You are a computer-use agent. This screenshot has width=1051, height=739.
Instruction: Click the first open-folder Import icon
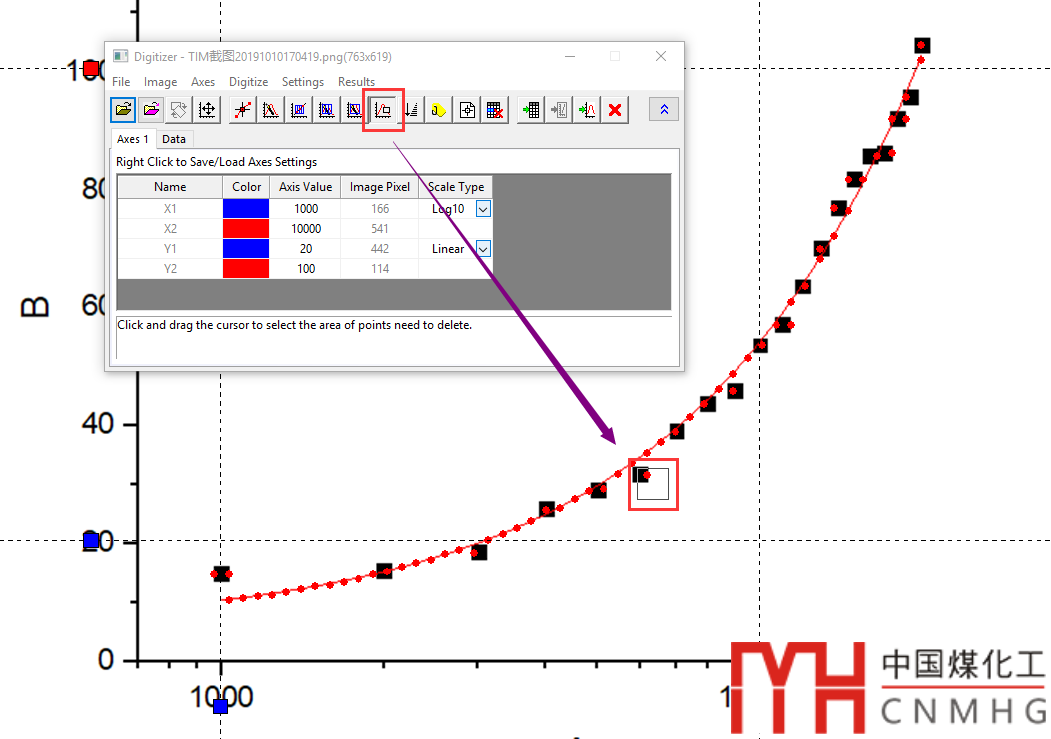[123, 110]
